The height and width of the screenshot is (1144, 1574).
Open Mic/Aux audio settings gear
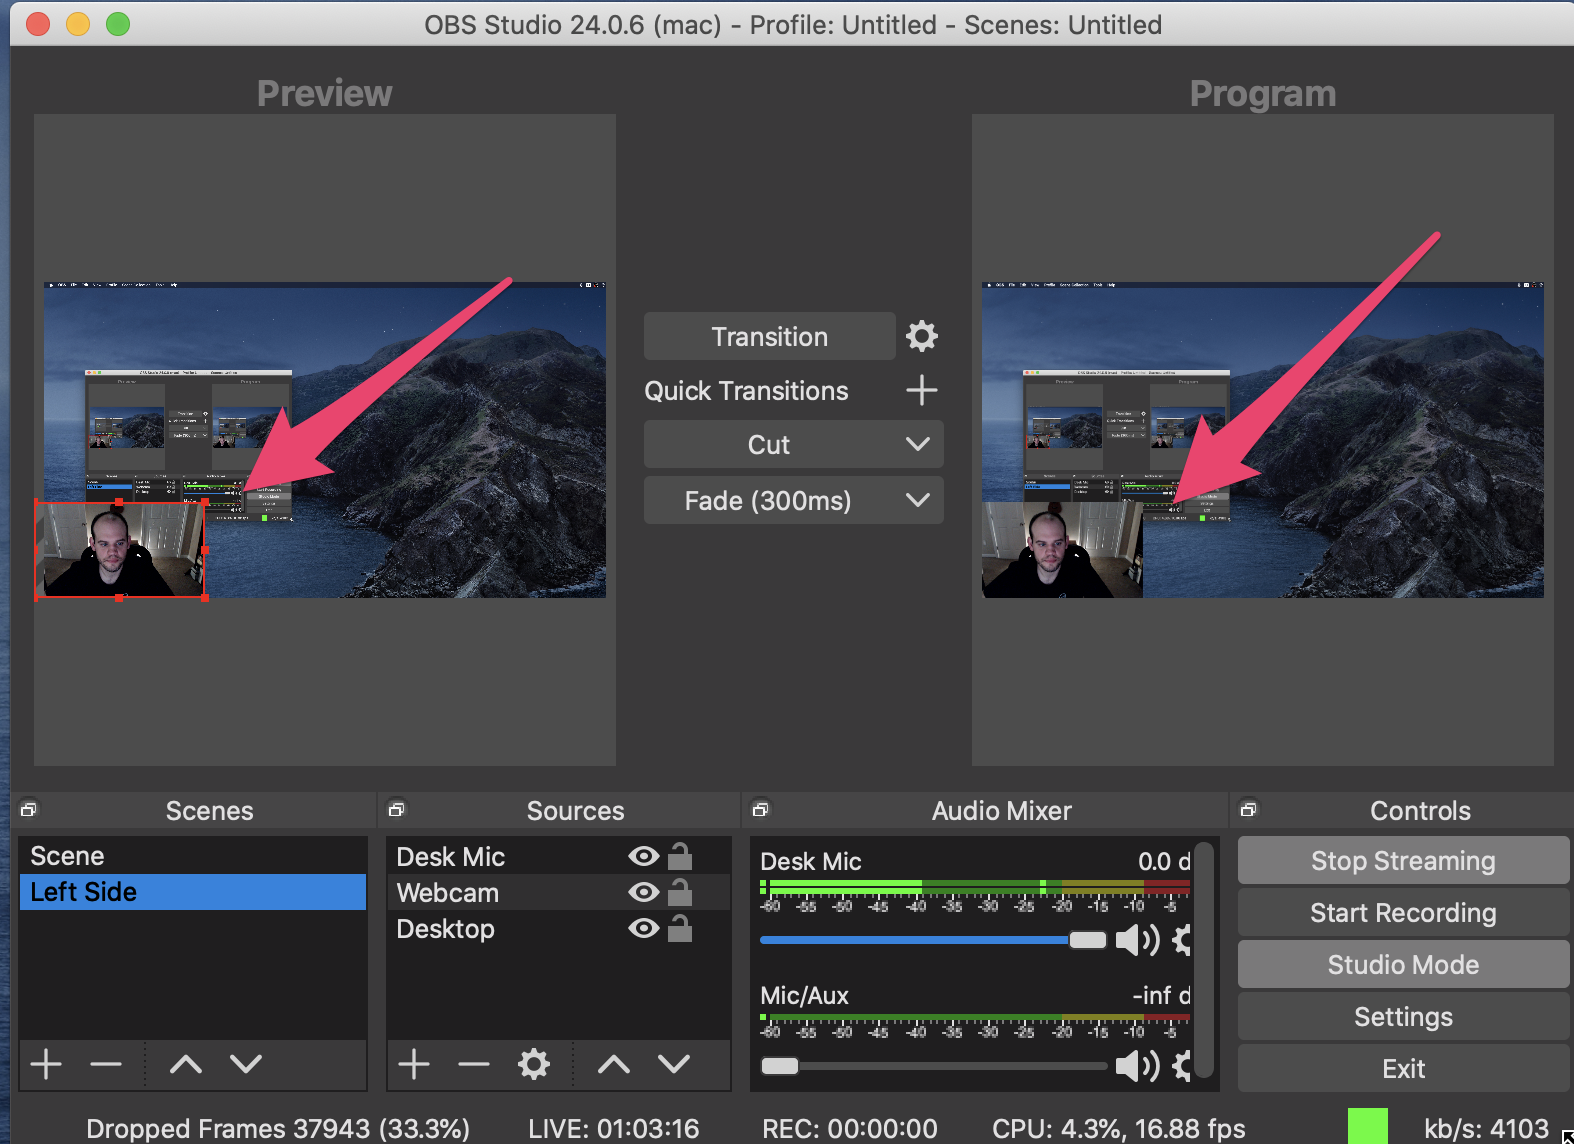1182,1066
